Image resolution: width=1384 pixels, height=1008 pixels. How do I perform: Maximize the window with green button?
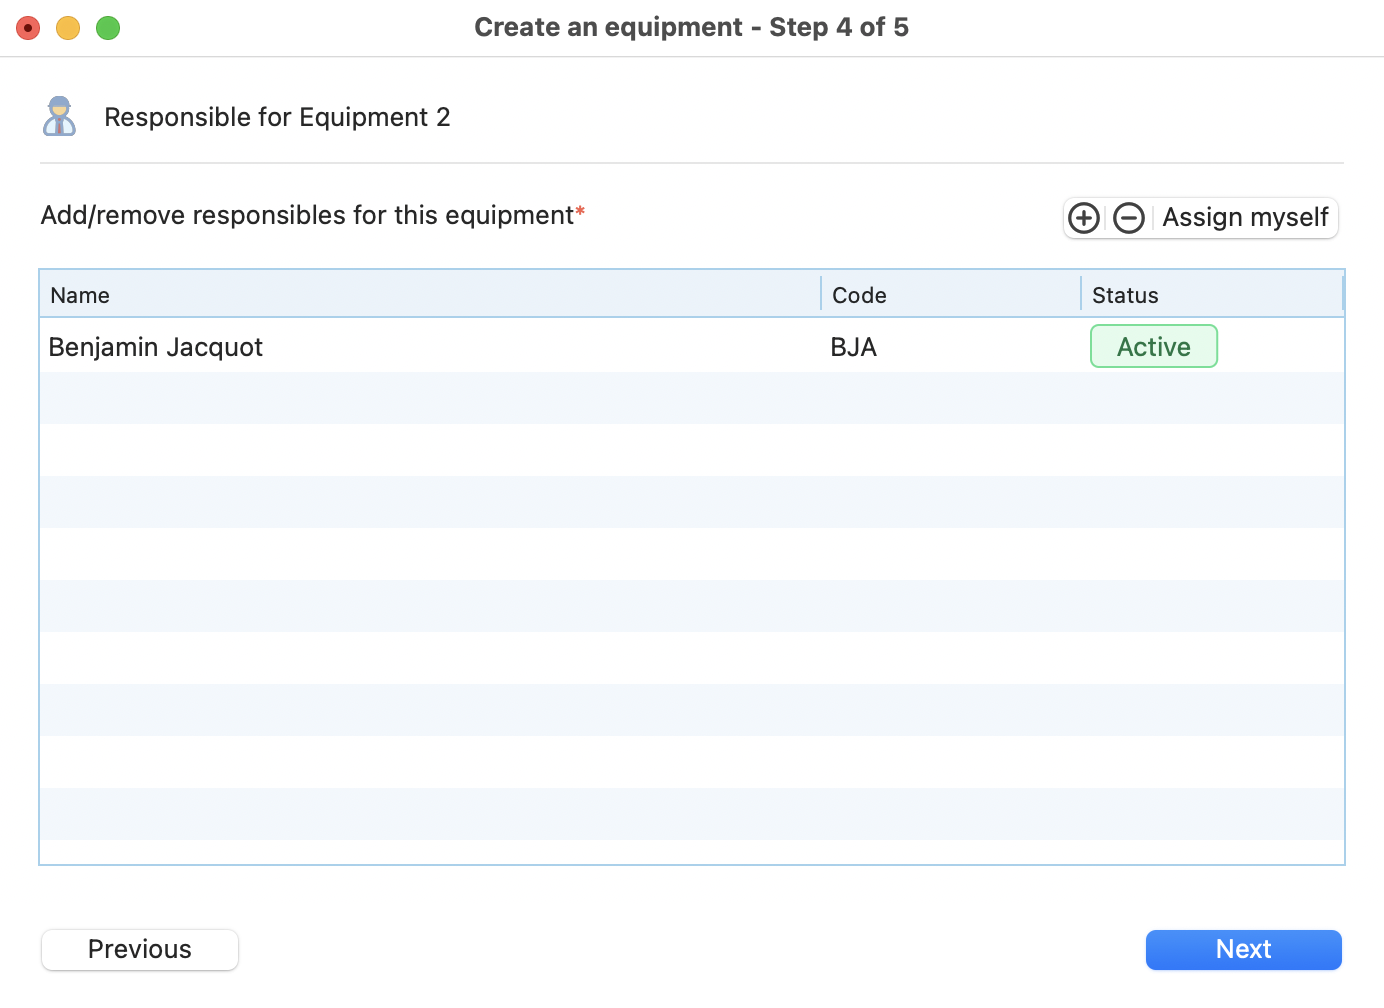pyautogui.click(x=108, y=28)
